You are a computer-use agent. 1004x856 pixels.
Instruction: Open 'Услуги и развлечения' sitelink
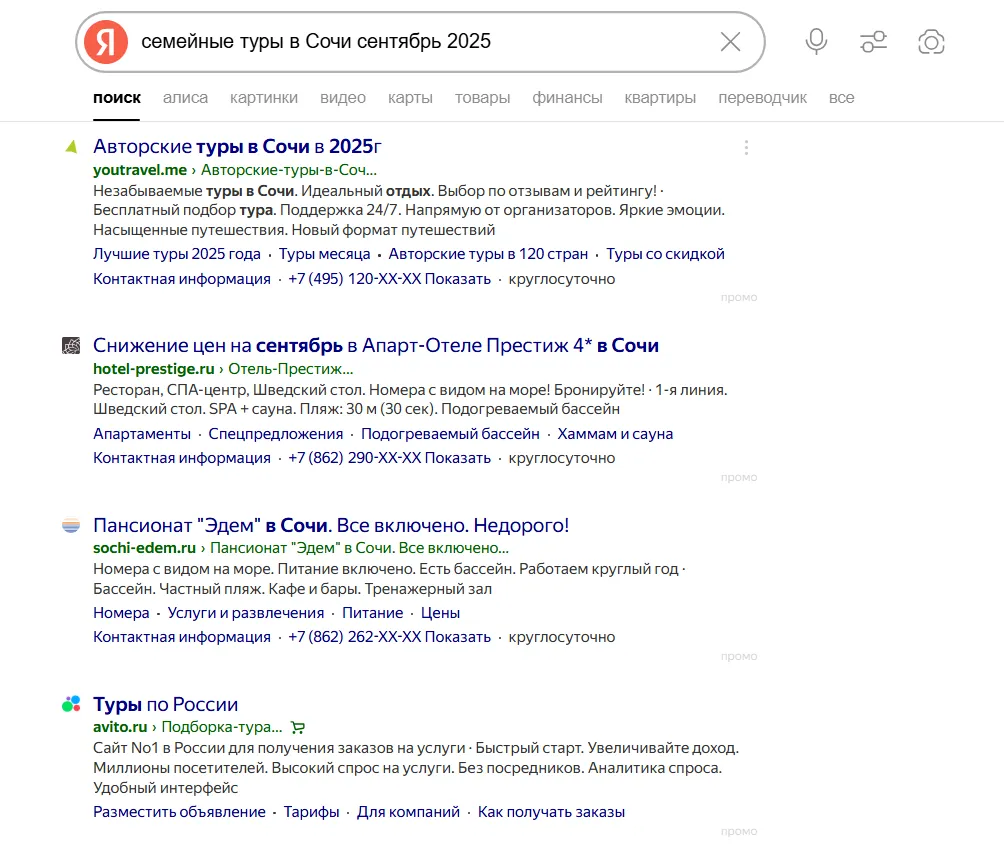(x=246, y=613)
